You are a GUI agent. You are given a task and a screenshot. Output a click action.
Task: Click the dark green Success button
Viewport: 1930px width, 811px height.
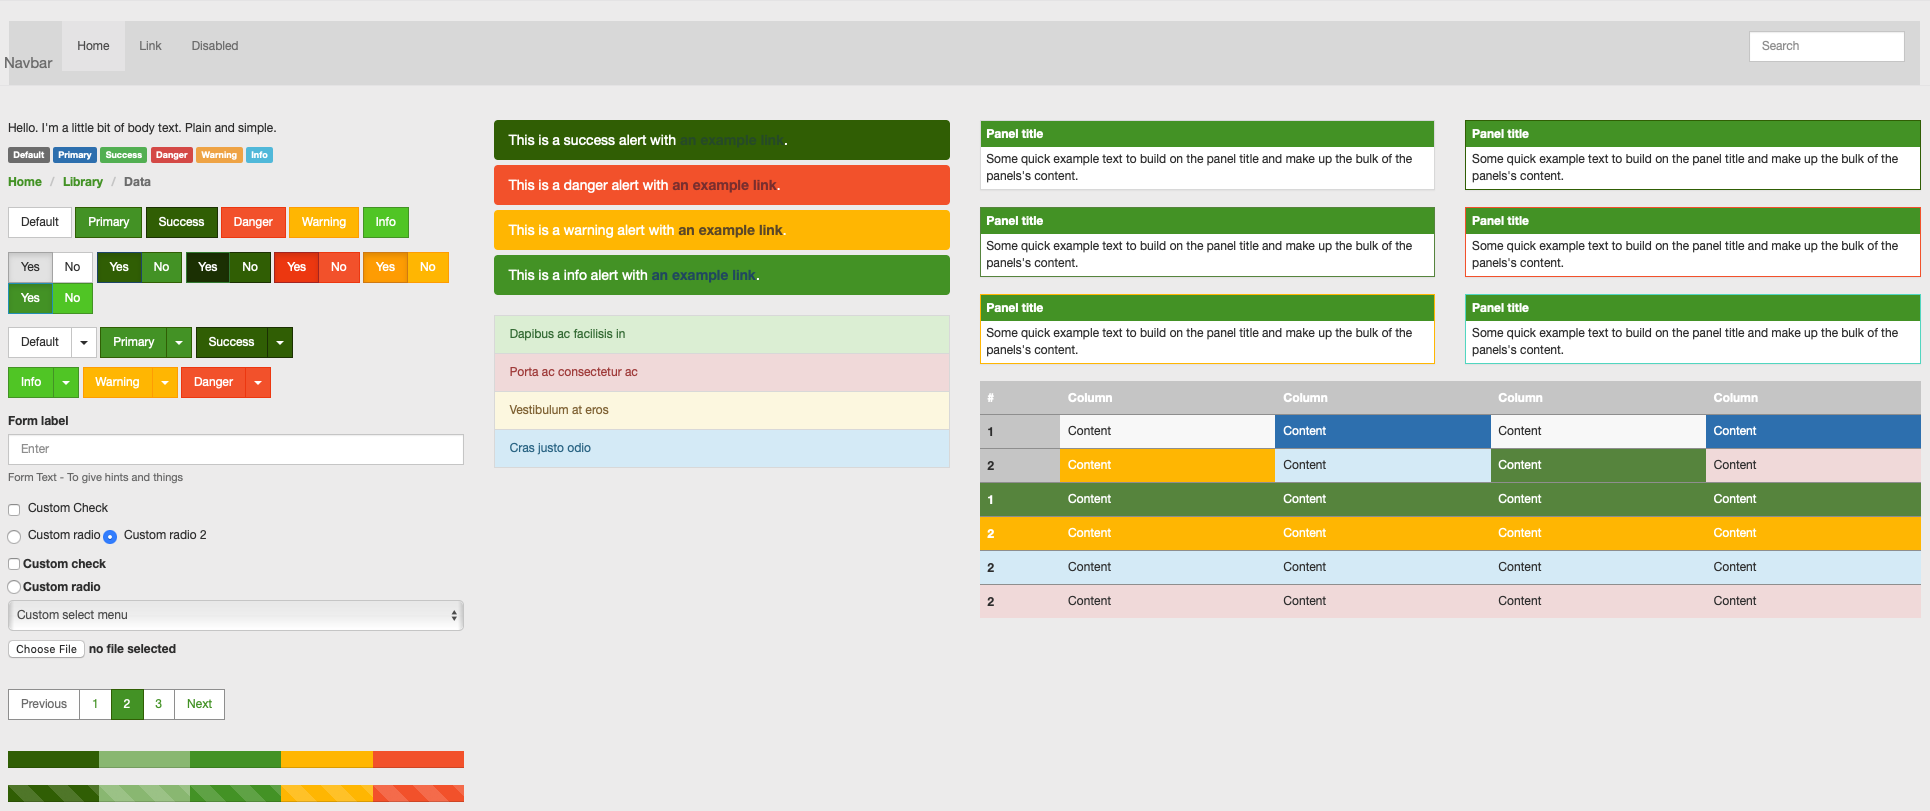pyautogui.click(x=181, y=222)
